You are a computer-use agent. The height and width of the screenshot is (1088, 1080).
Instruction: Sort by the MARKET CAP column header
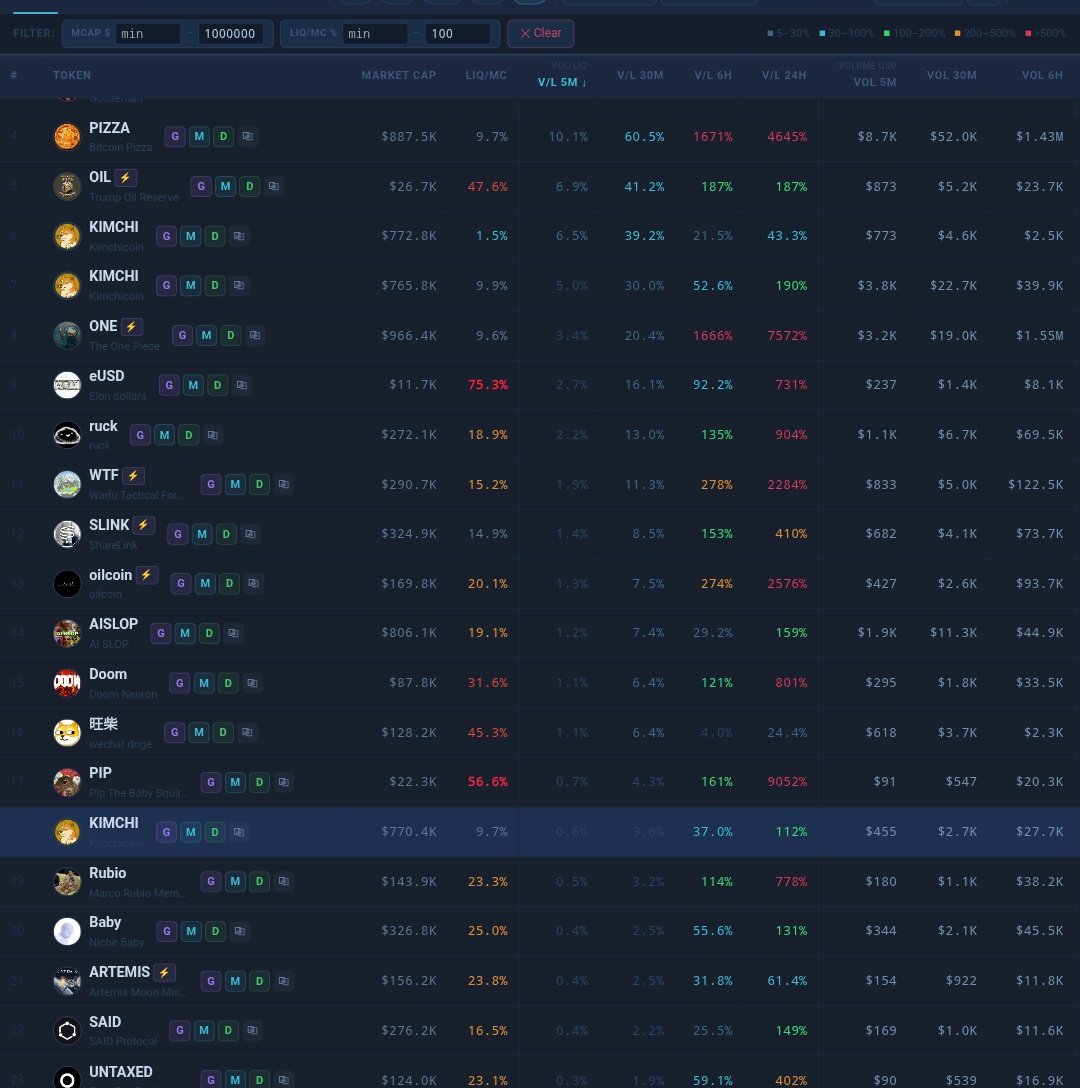click(398, 75)
